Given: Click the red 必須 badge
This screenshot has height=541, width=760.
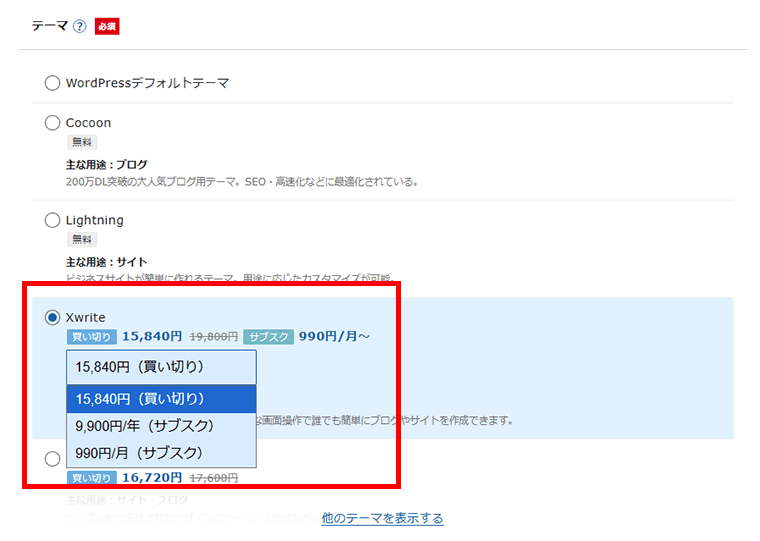Looking at the screenshot, I should coord(107,26).
